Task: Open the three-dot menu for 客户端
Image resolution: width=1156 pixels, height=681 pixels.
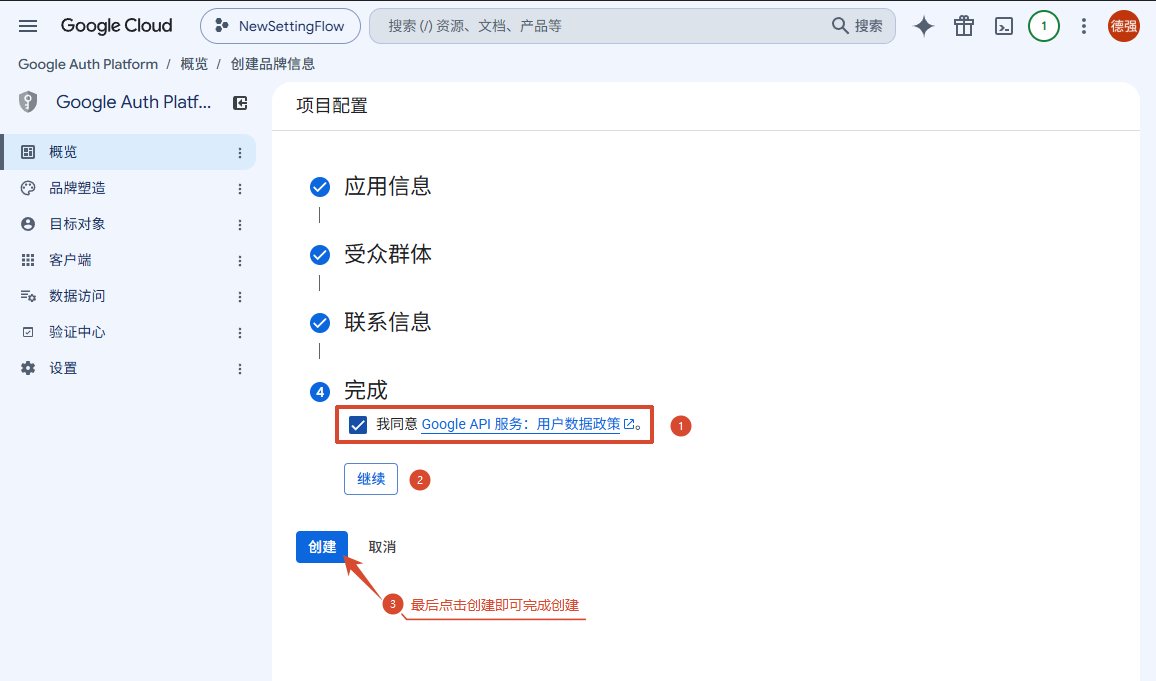Action: (x=240, y=261)
